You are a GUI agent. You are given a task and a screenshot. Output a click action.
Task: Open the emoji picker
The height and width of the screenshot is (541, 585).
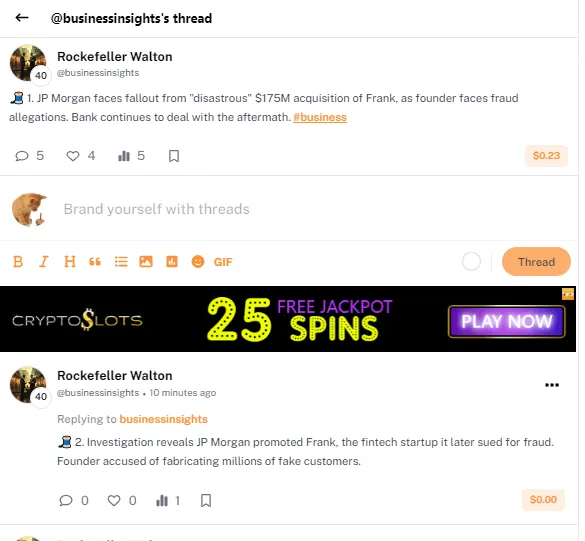pos(198,262)
